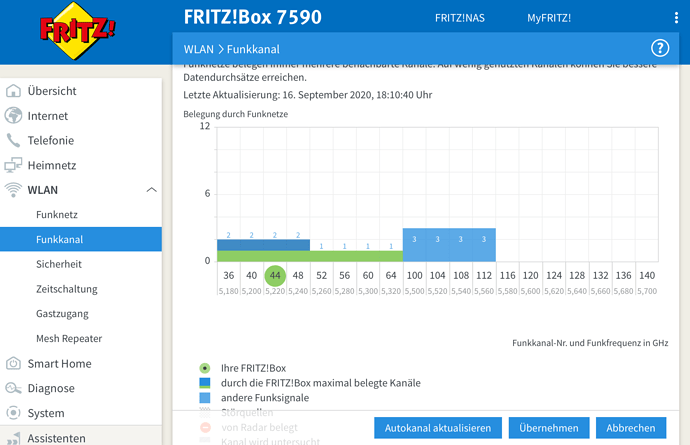Open FRITZ!NAS in the header
Screen dimensions: 690x445
pyautogui.click(x=460, y=18)
